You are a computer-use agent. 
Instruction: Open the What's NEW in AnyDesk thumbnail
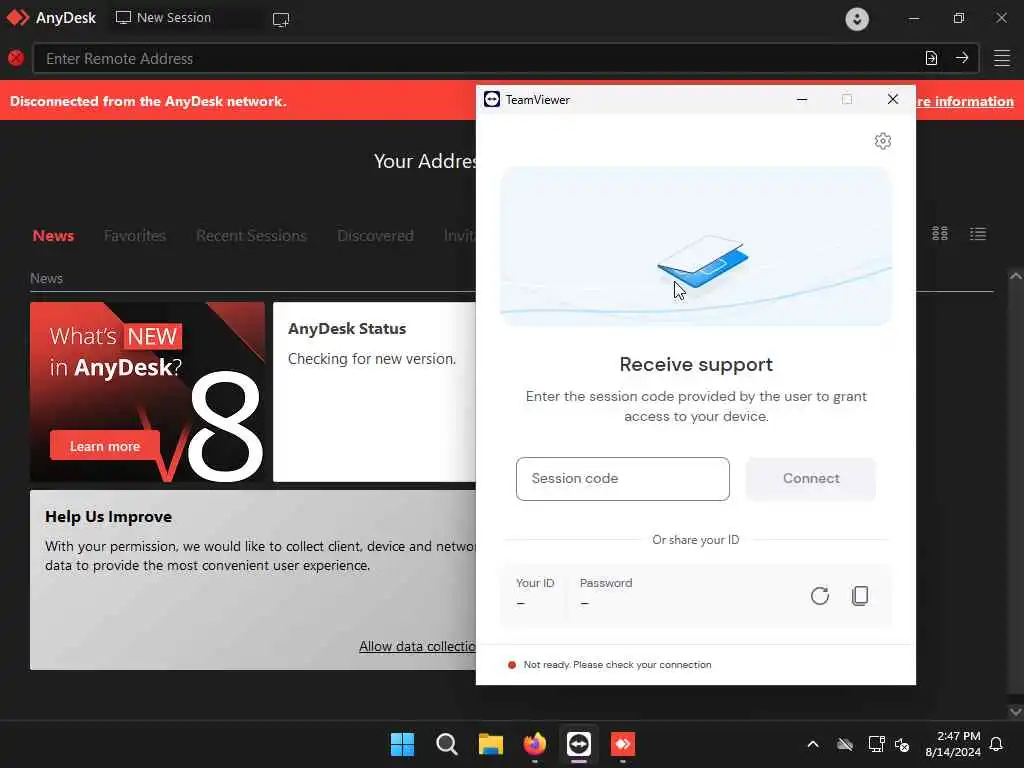pyautogui.click(x=148, y=392)
